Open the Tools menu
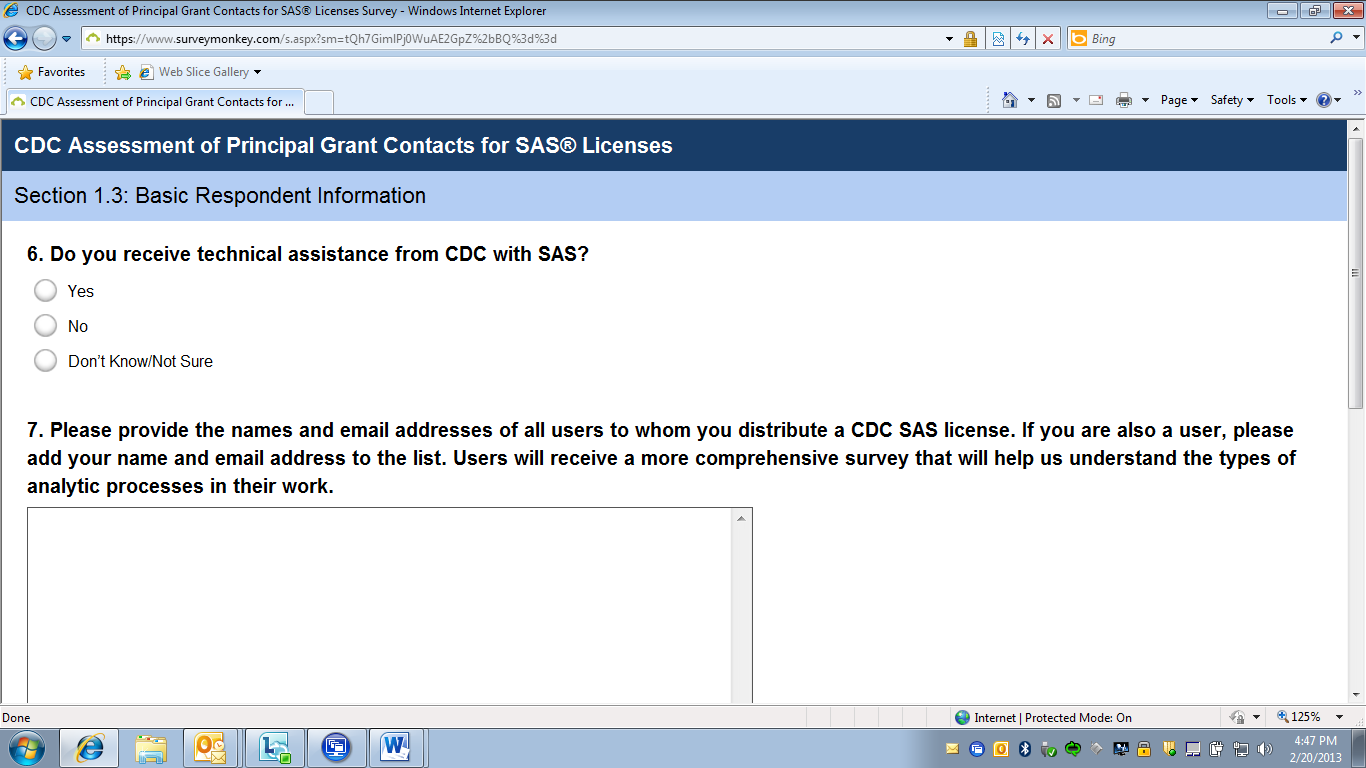The height and width of the screenshot is (768, 1366). [1287, 100]
